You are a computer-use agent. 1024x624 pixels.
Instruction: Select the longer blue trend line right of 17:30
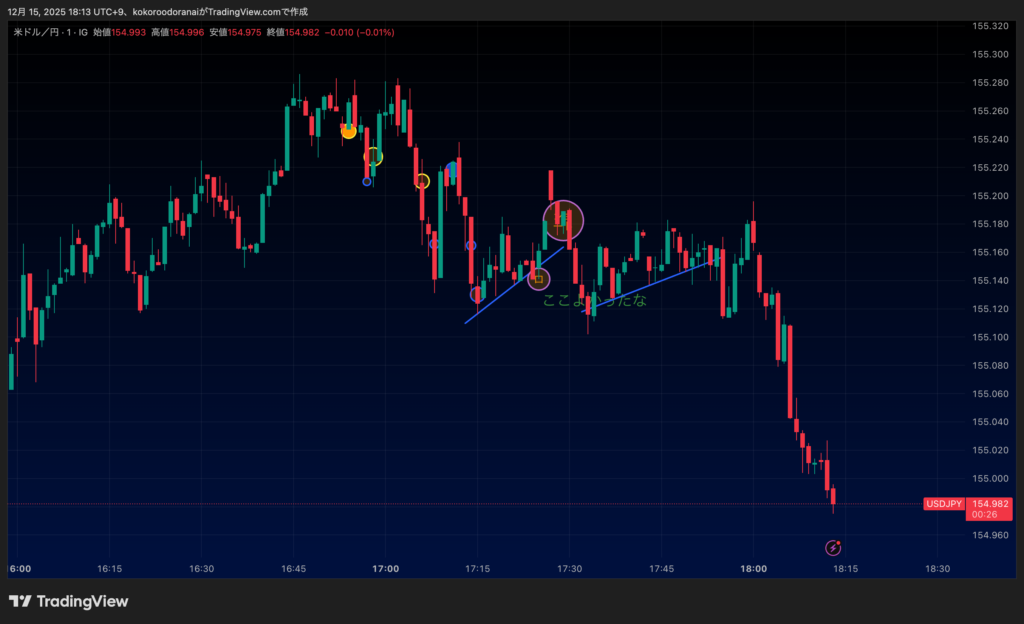point(650,285)
